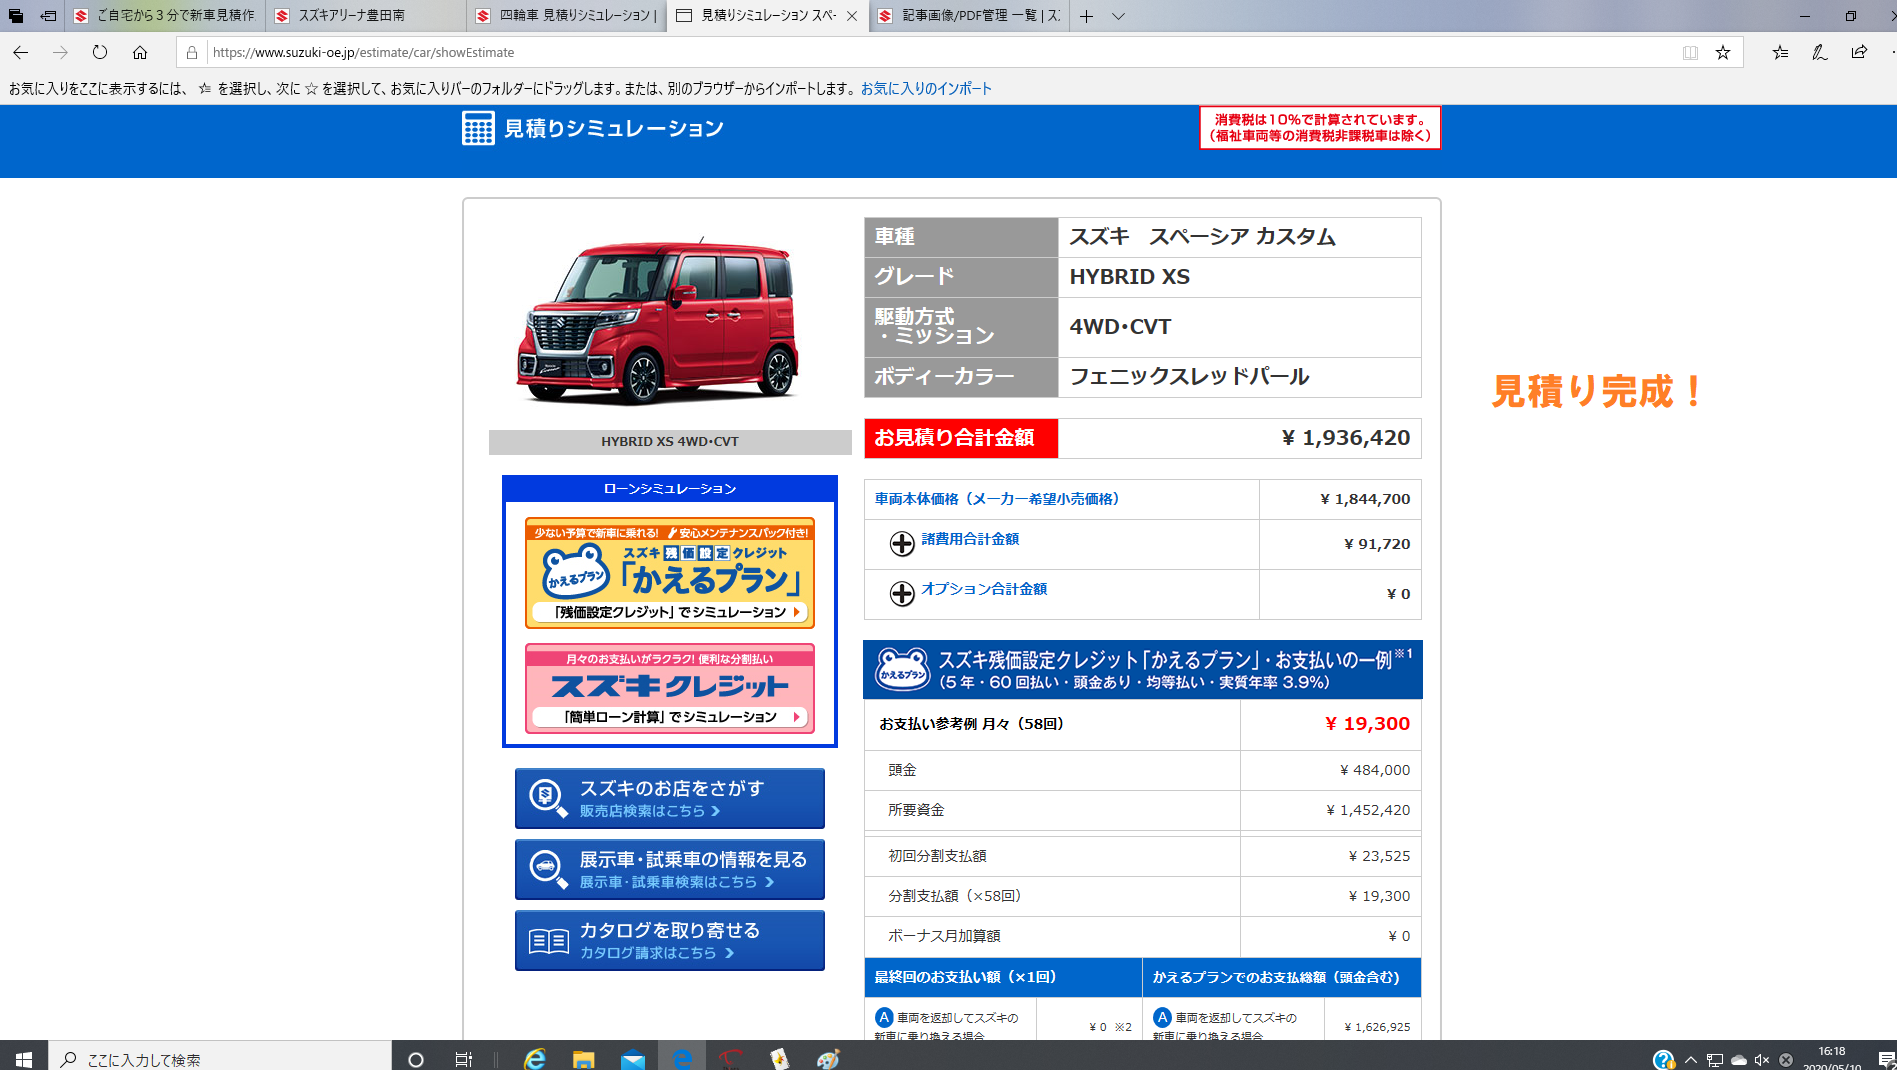Refresh the current page

(100, 52)
